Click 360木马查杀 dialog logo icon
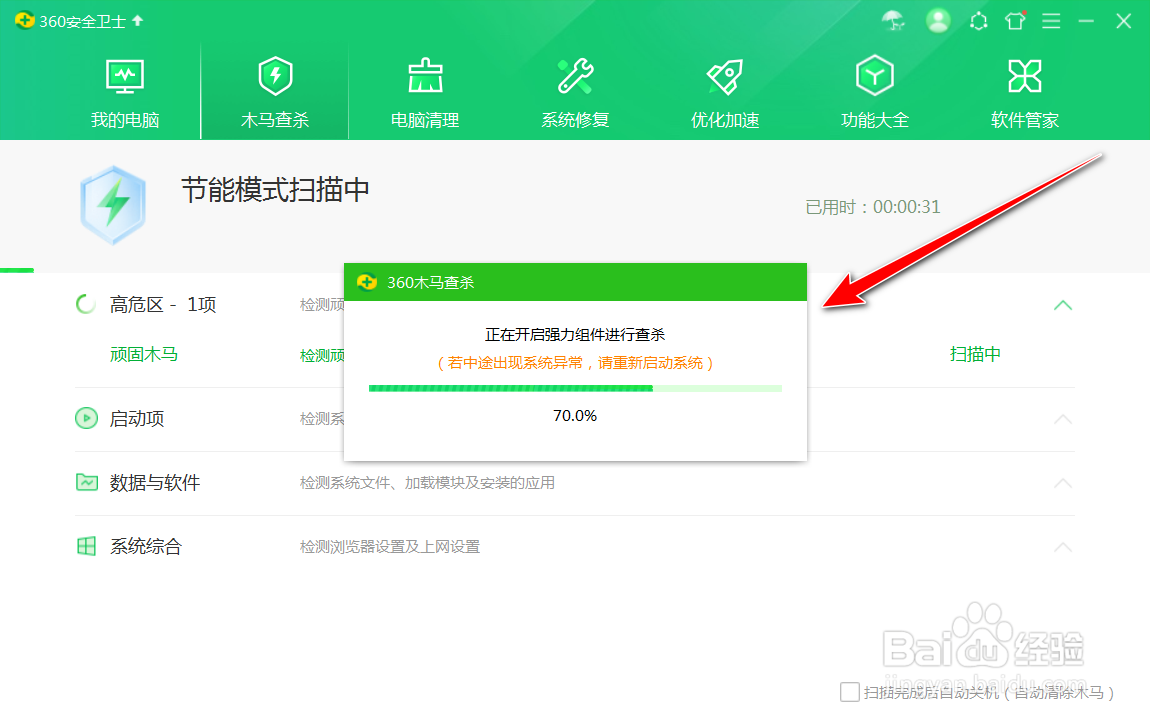Image resolution: width=1150 pixels, height=725 pixels. (x=367, y=282)
